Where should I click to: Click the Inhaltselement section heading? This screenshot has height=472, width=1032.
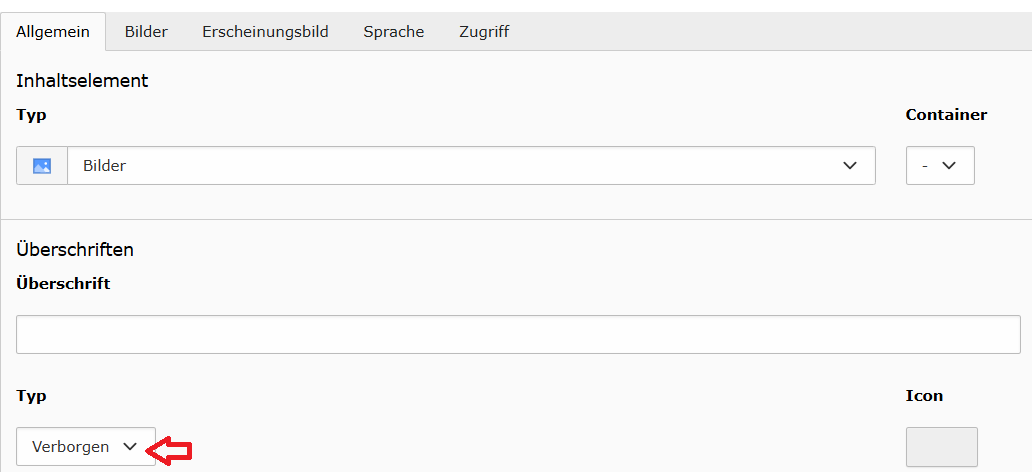pyautogui.click(x=82, y=81)
